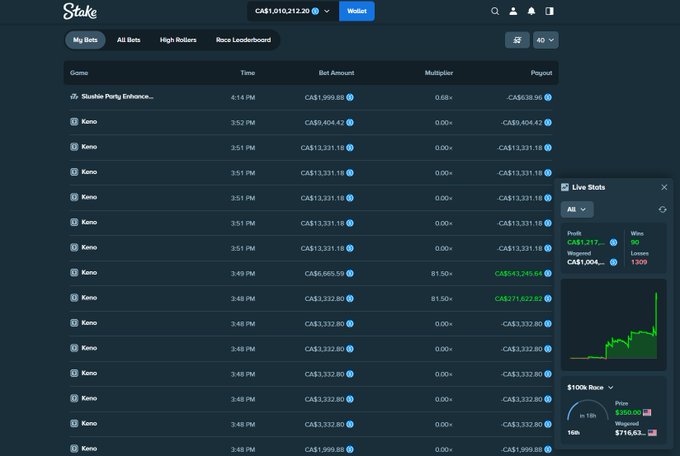Click the US flag beside wagered $716,63
680x456 pixels.
652,433
